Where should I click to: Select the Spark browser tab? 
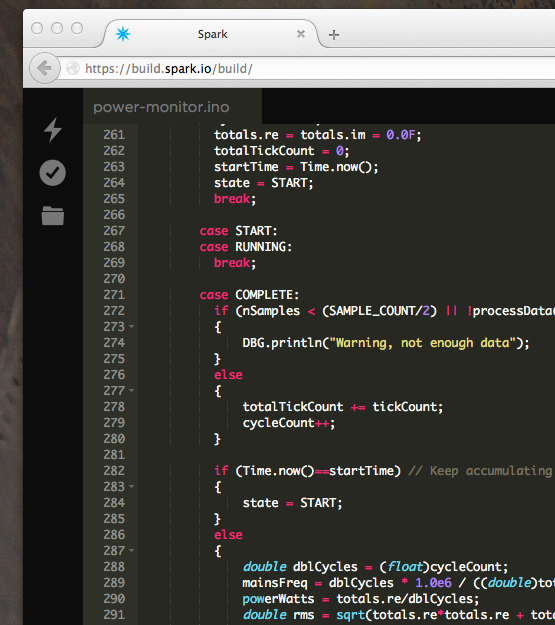tap(211, 34)
